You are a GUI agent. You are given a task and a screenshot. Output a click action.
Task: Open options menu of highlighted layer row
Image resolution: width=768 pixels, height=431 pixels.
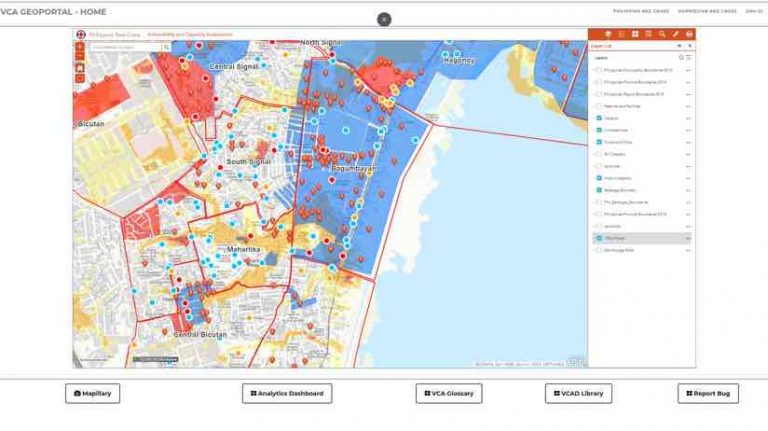688,238
